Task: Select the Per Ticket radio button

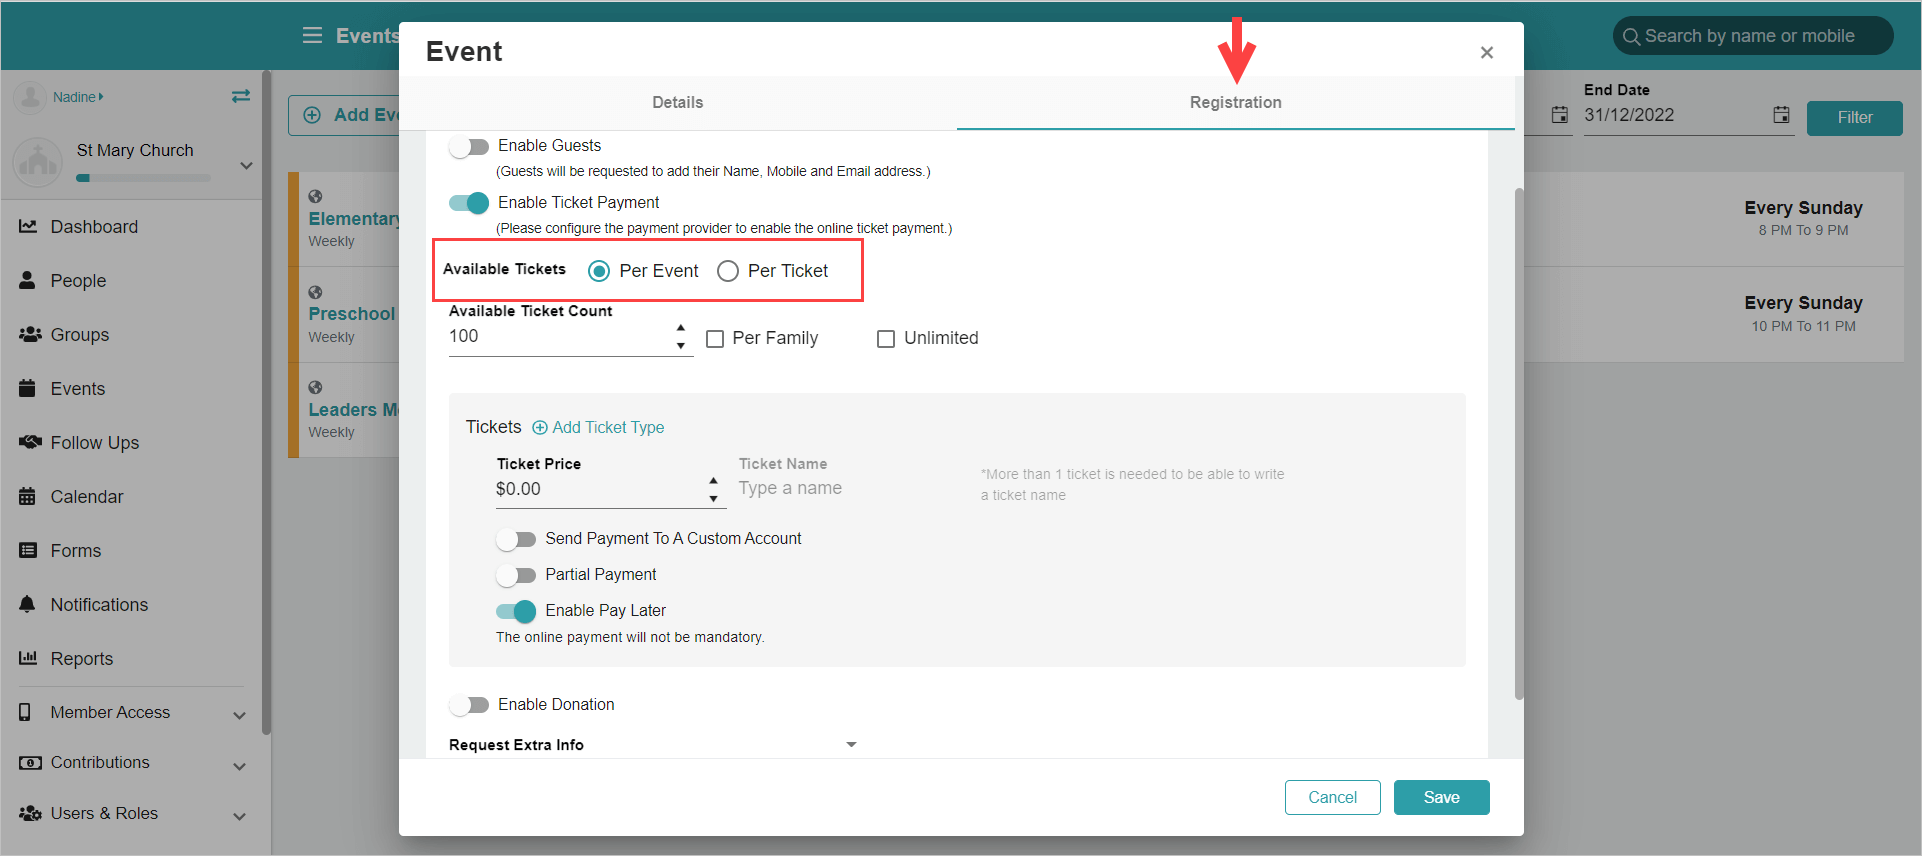Action: point(728,271)
